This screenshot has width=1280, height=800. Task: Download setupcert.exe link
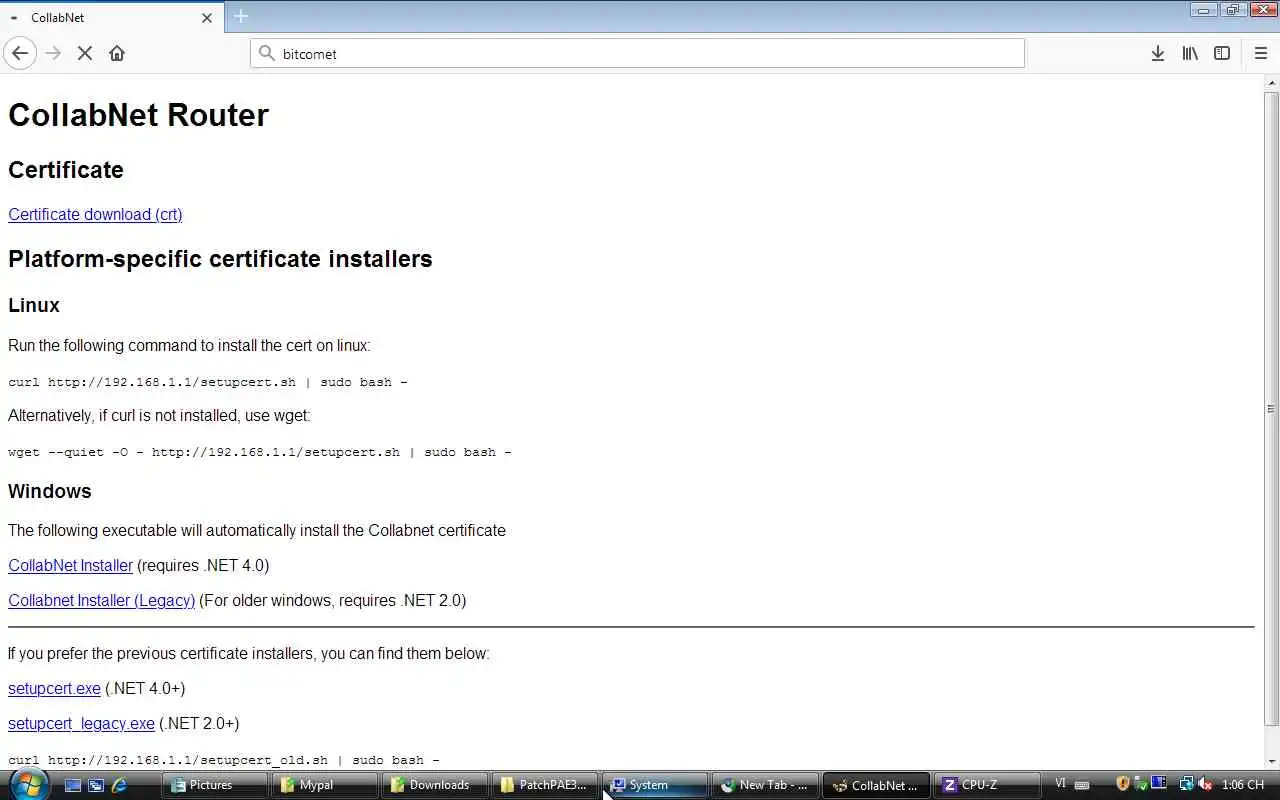click(x=54, y=688)
